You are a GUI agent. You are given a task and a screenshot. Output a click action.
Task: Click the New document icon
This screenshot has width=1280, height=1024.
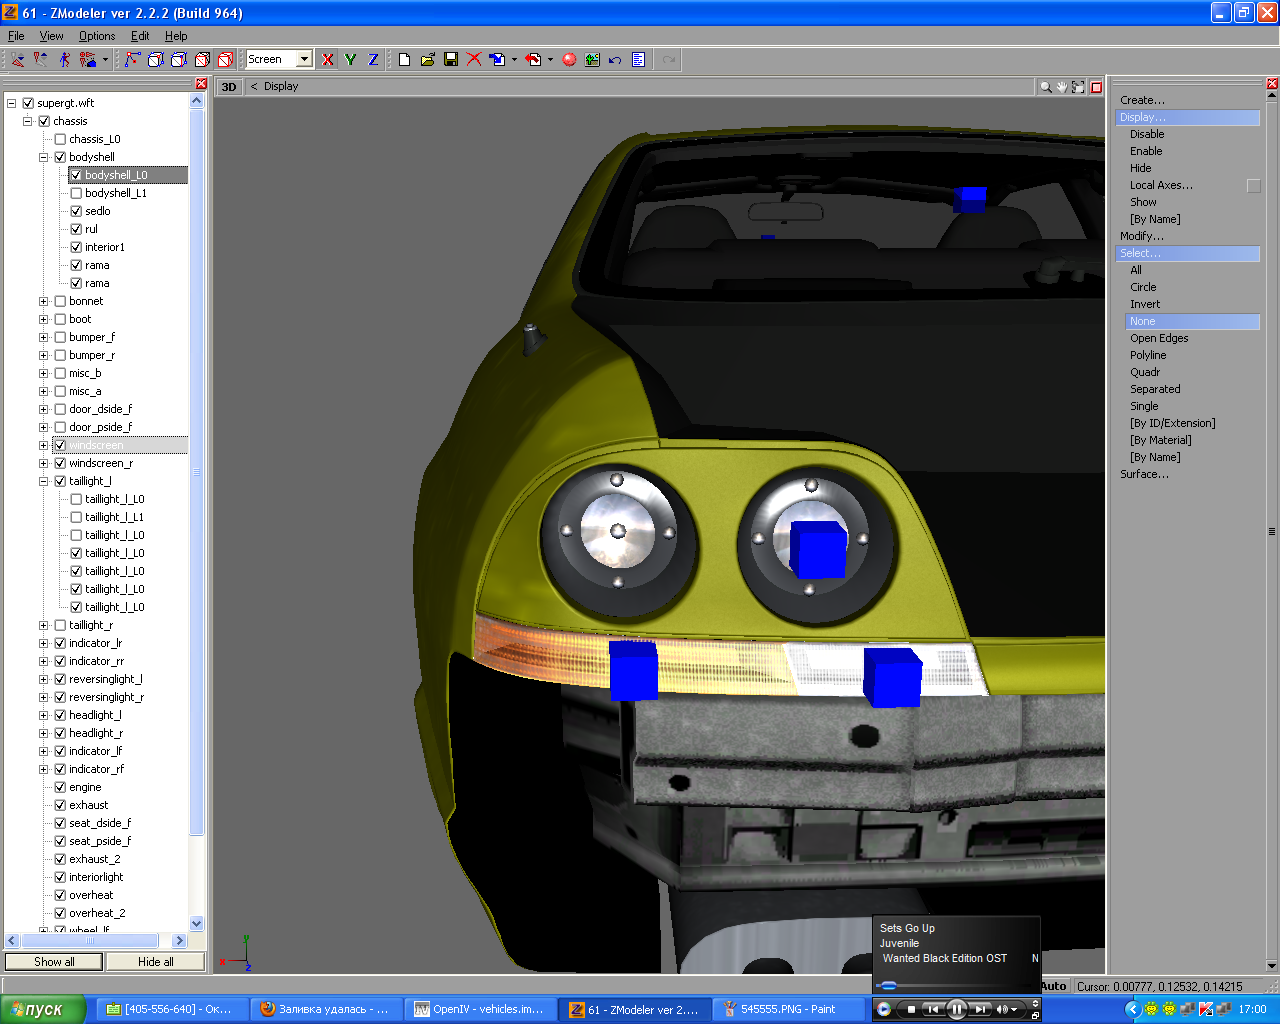tap(404, 60)
